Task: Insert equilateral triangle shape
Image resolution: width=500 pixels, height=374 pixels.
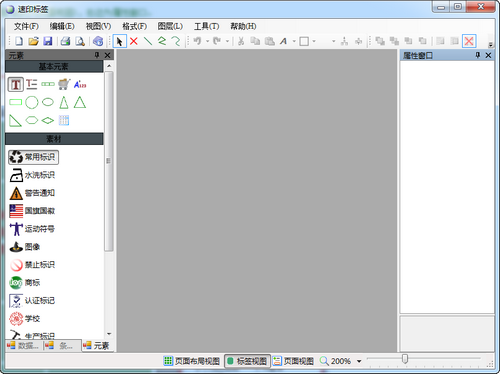Action: (x=80, y=102)
